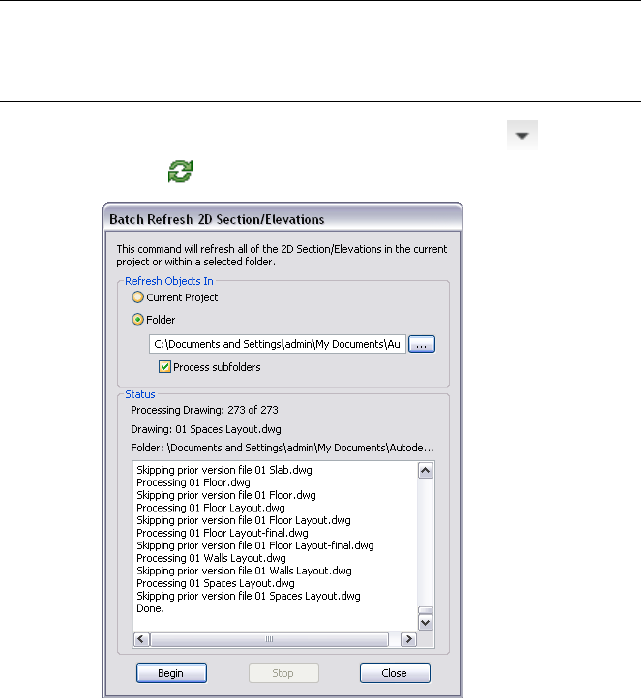
Task: Click the 'Done.' log line
Action: (x=150, y=608)
